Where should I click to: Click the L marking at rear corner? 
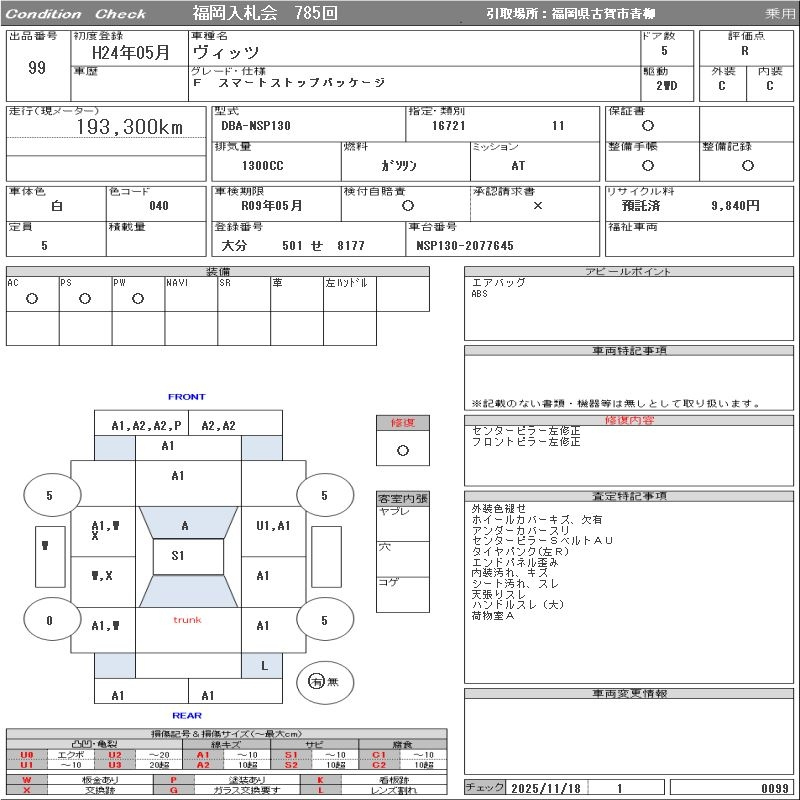click(x=264, y=665)
